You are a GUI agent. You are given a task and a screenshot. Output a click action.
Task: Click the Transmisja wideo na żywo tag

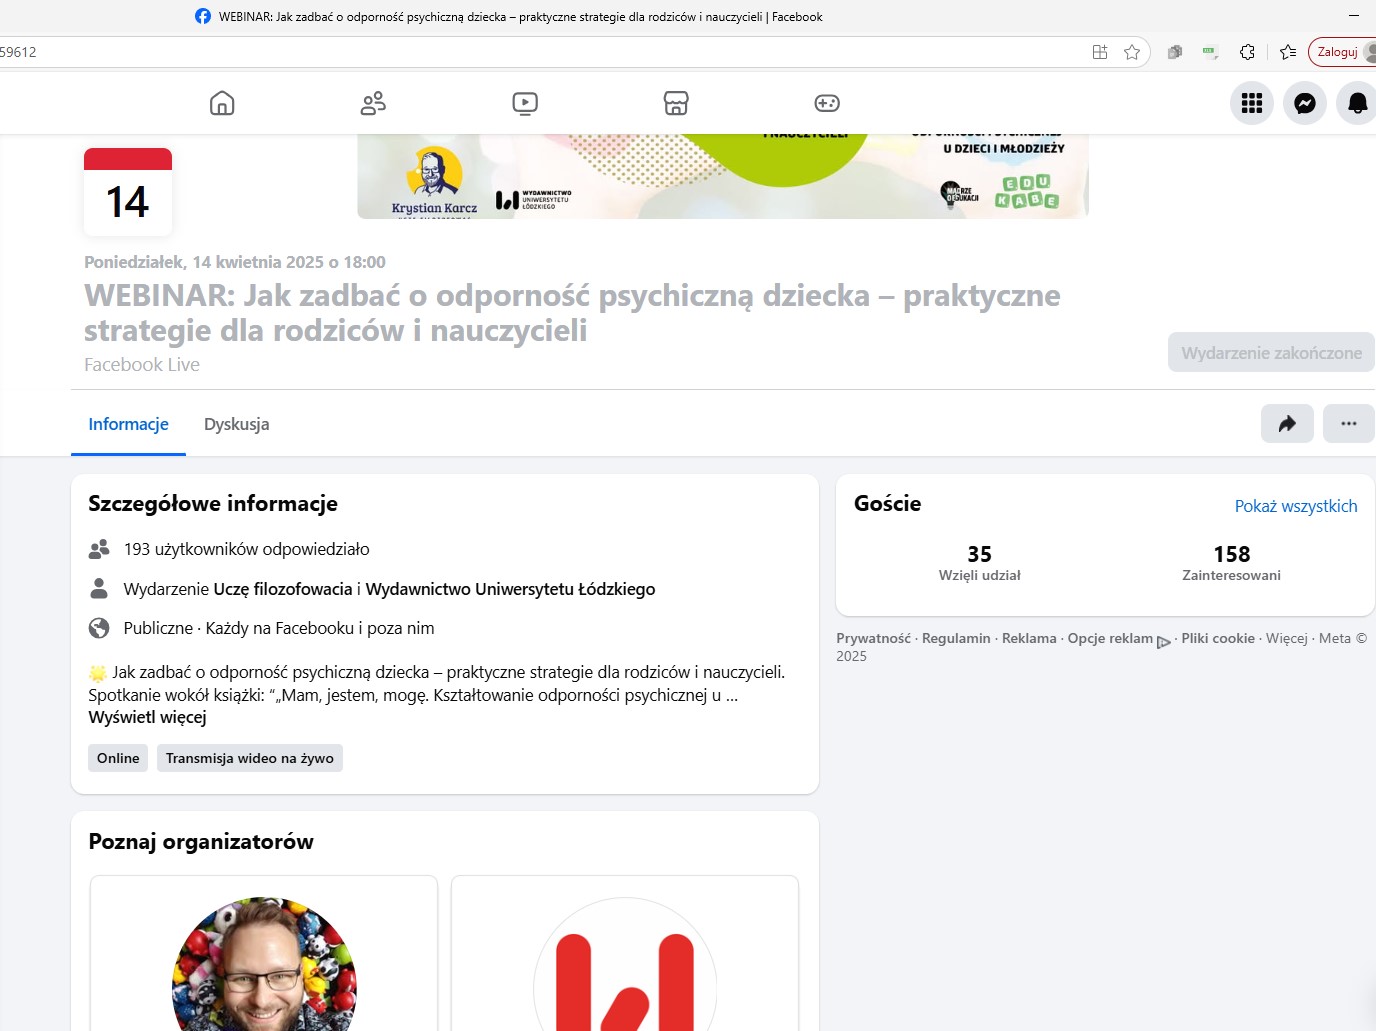pyautogui.click(x=250, y=758)
